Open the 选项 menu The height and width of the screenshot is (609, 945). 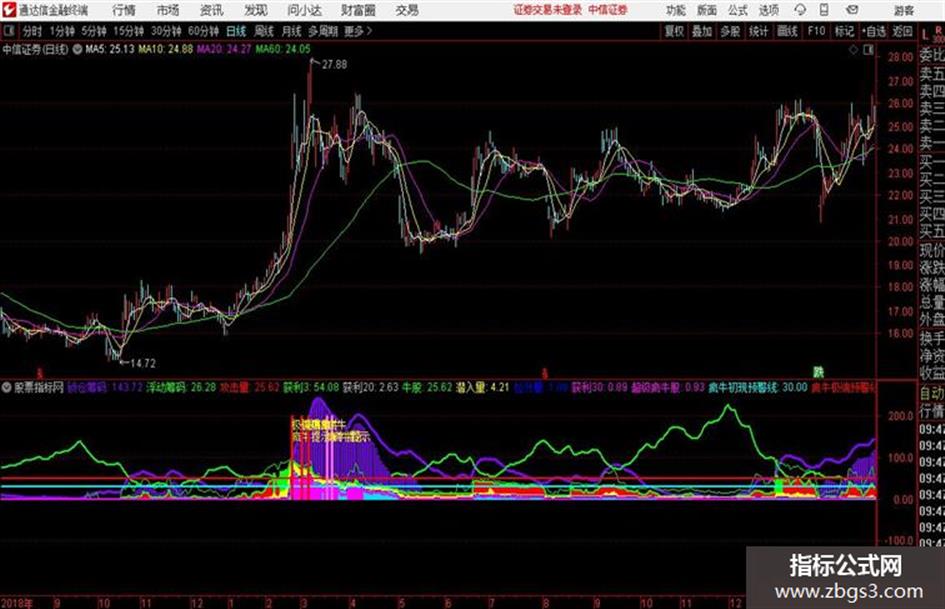(x=769, y=10)
